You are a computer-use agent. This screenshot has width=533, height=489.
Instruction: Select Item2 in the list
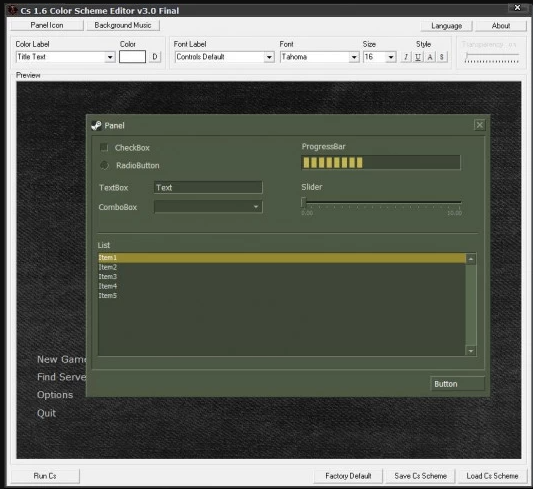(282, 267)
